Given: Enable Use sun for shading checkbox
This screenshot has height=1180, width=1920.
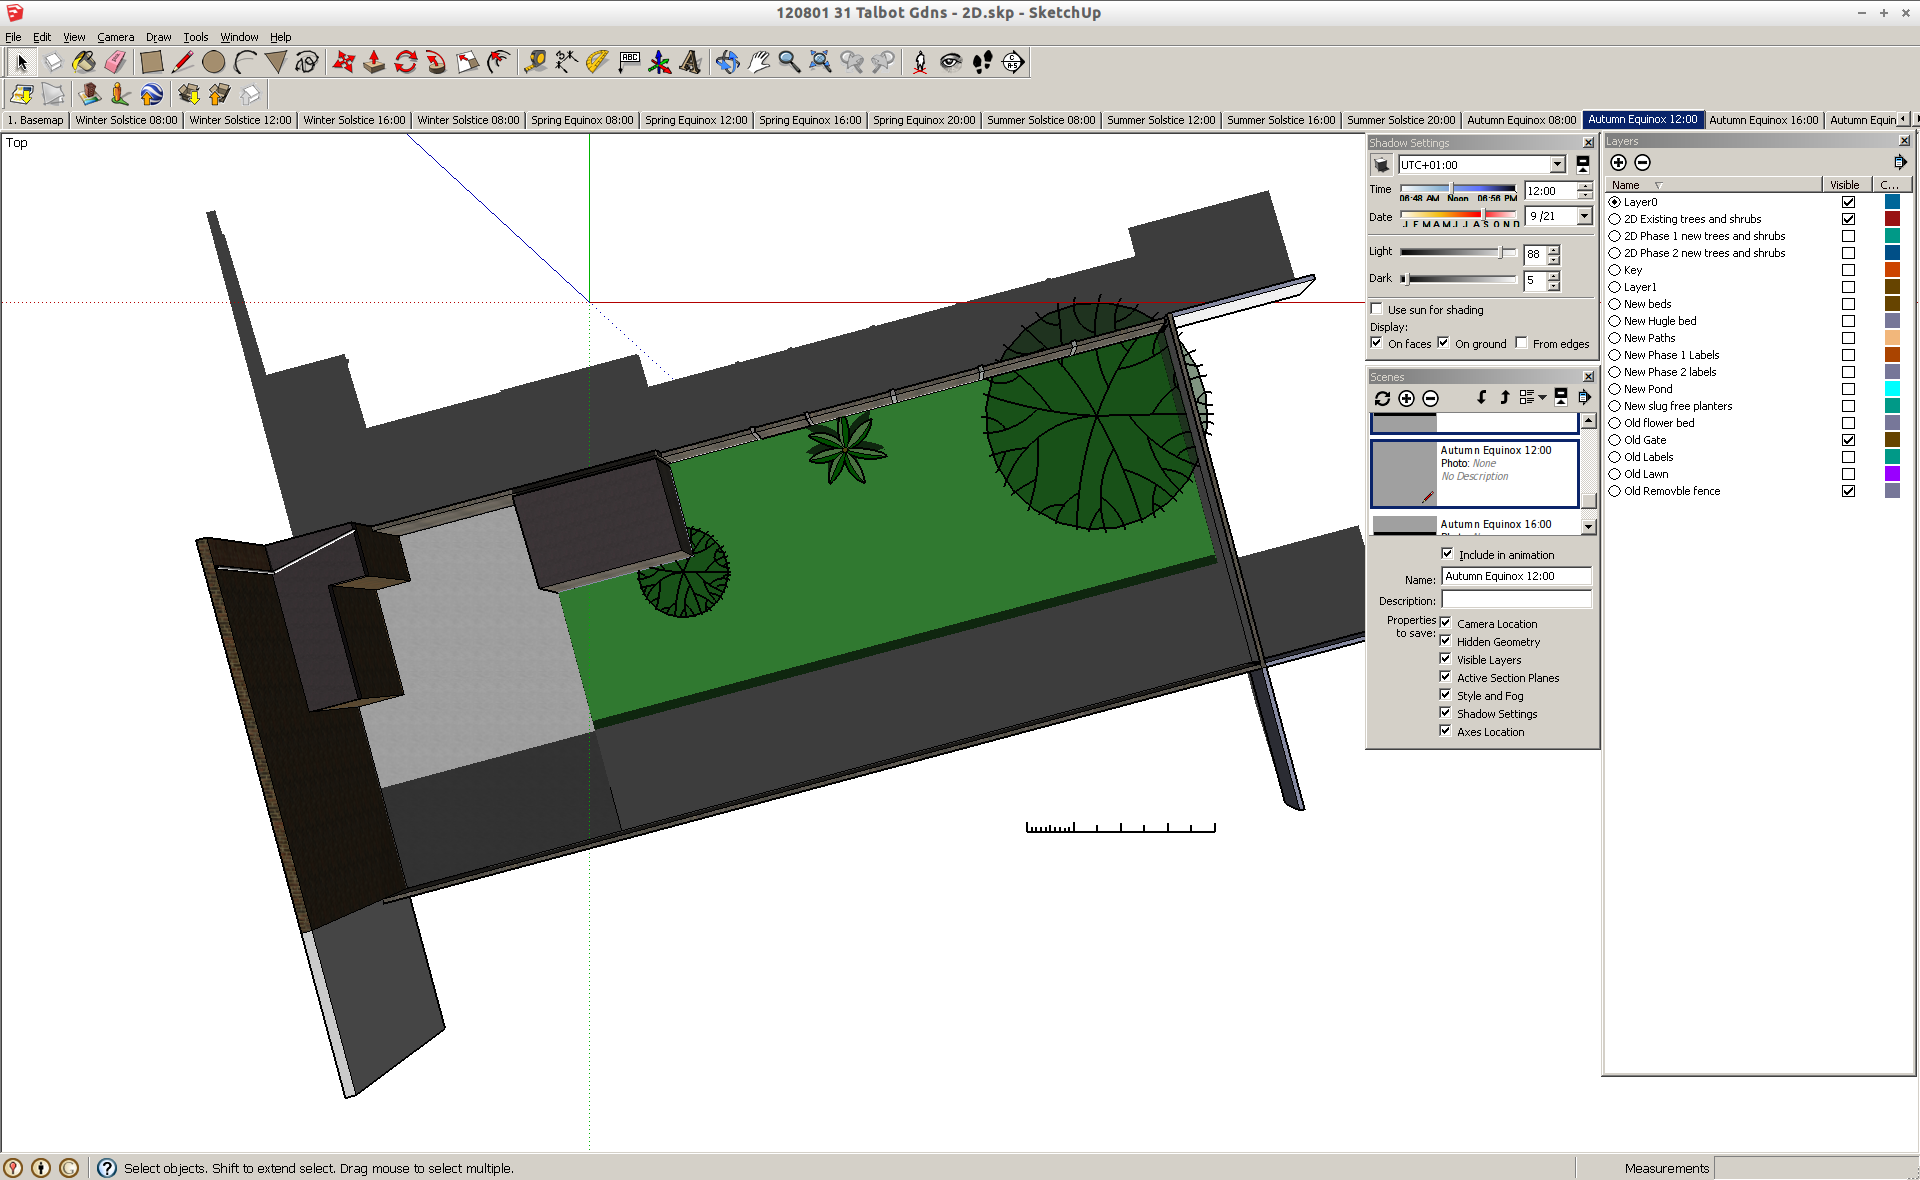Looking at the screenshot, I should point(1377,309).
